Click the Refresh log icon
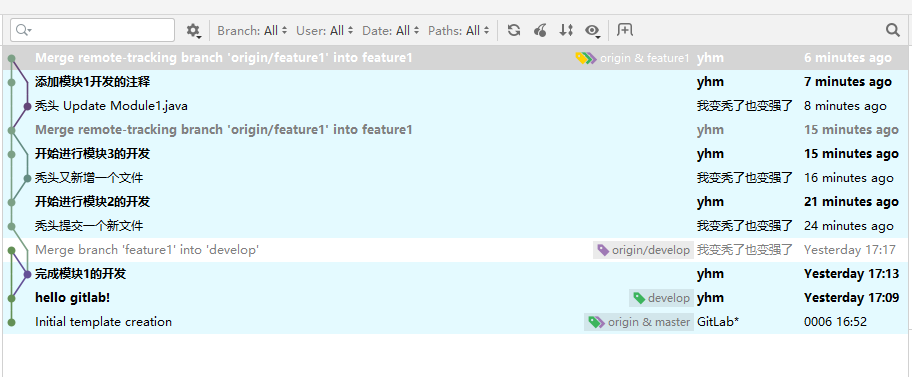The width and height of the screenshot is (912, 377). coord(514,30)
